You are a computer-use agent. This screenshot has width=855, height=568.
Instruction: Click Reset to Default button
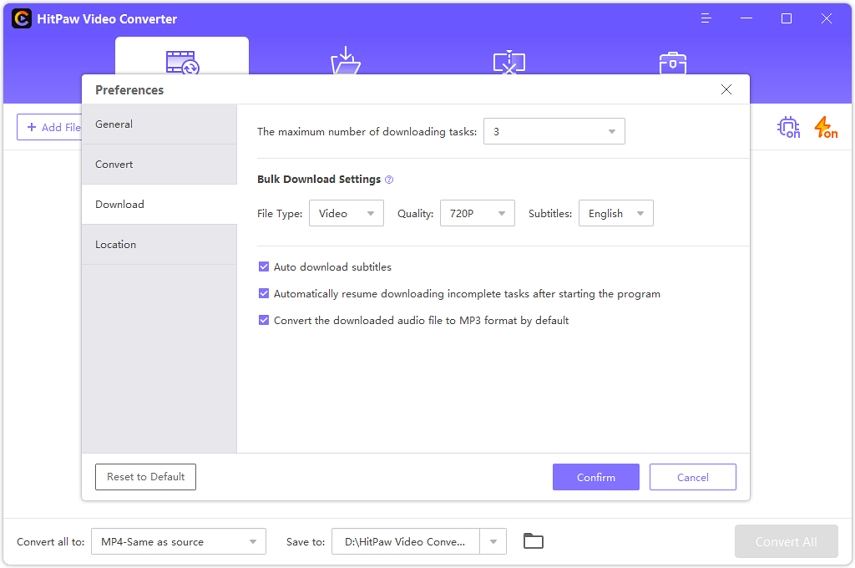pyautogui.click(x=146, y=477)
